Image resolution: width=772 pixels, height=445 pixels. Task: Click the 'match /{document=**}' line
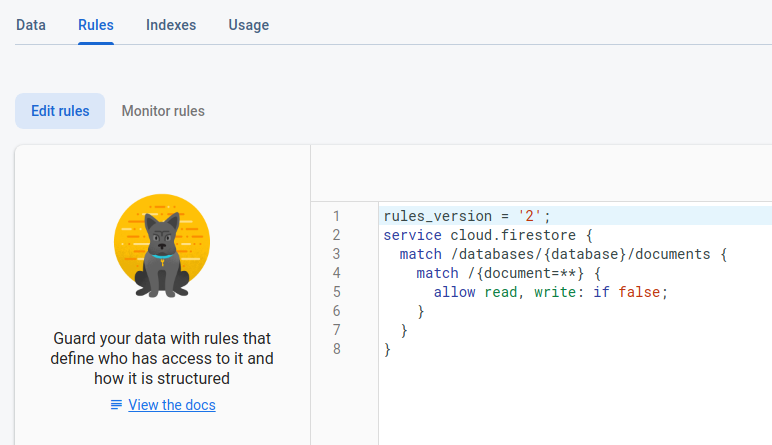tap(509, 273)
